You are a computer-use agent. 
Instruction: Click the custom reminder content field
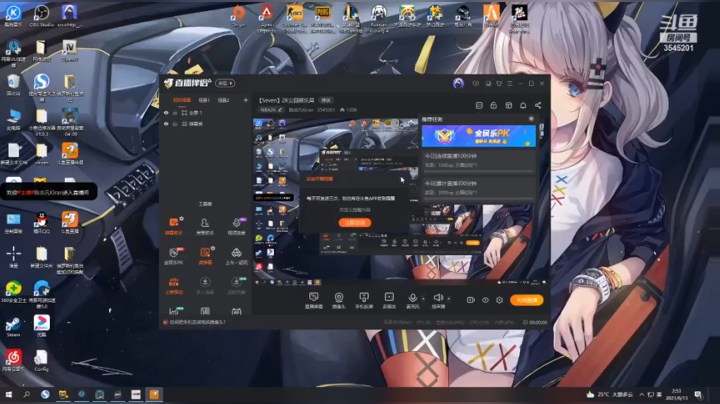coord(355,210)
